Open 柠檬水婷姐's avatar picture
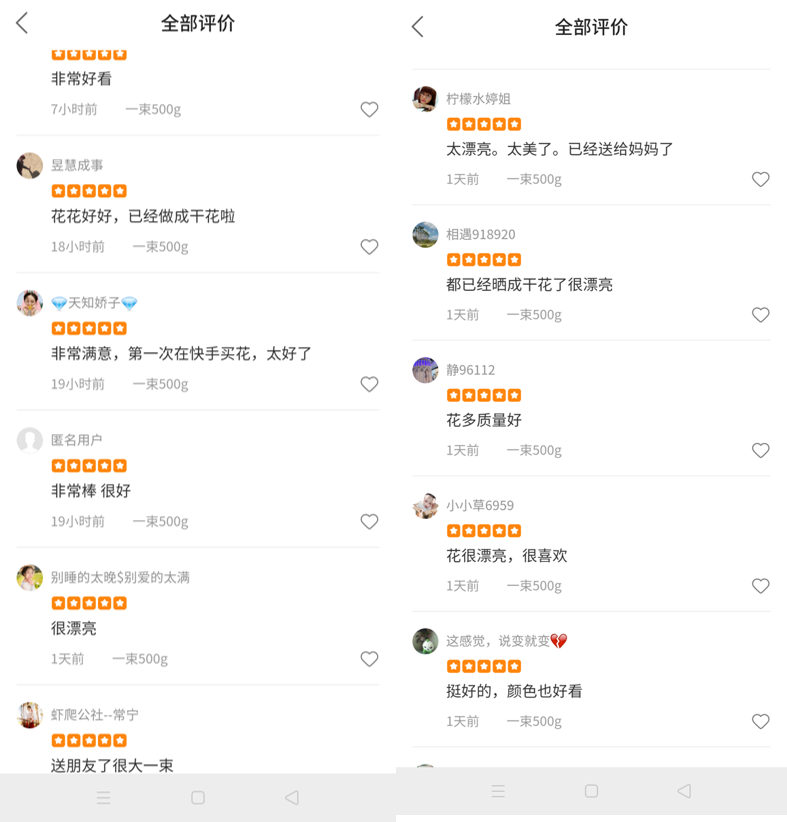Image resolution: width=787 pixels, height=822 pixels. click(x=425, y=99)
